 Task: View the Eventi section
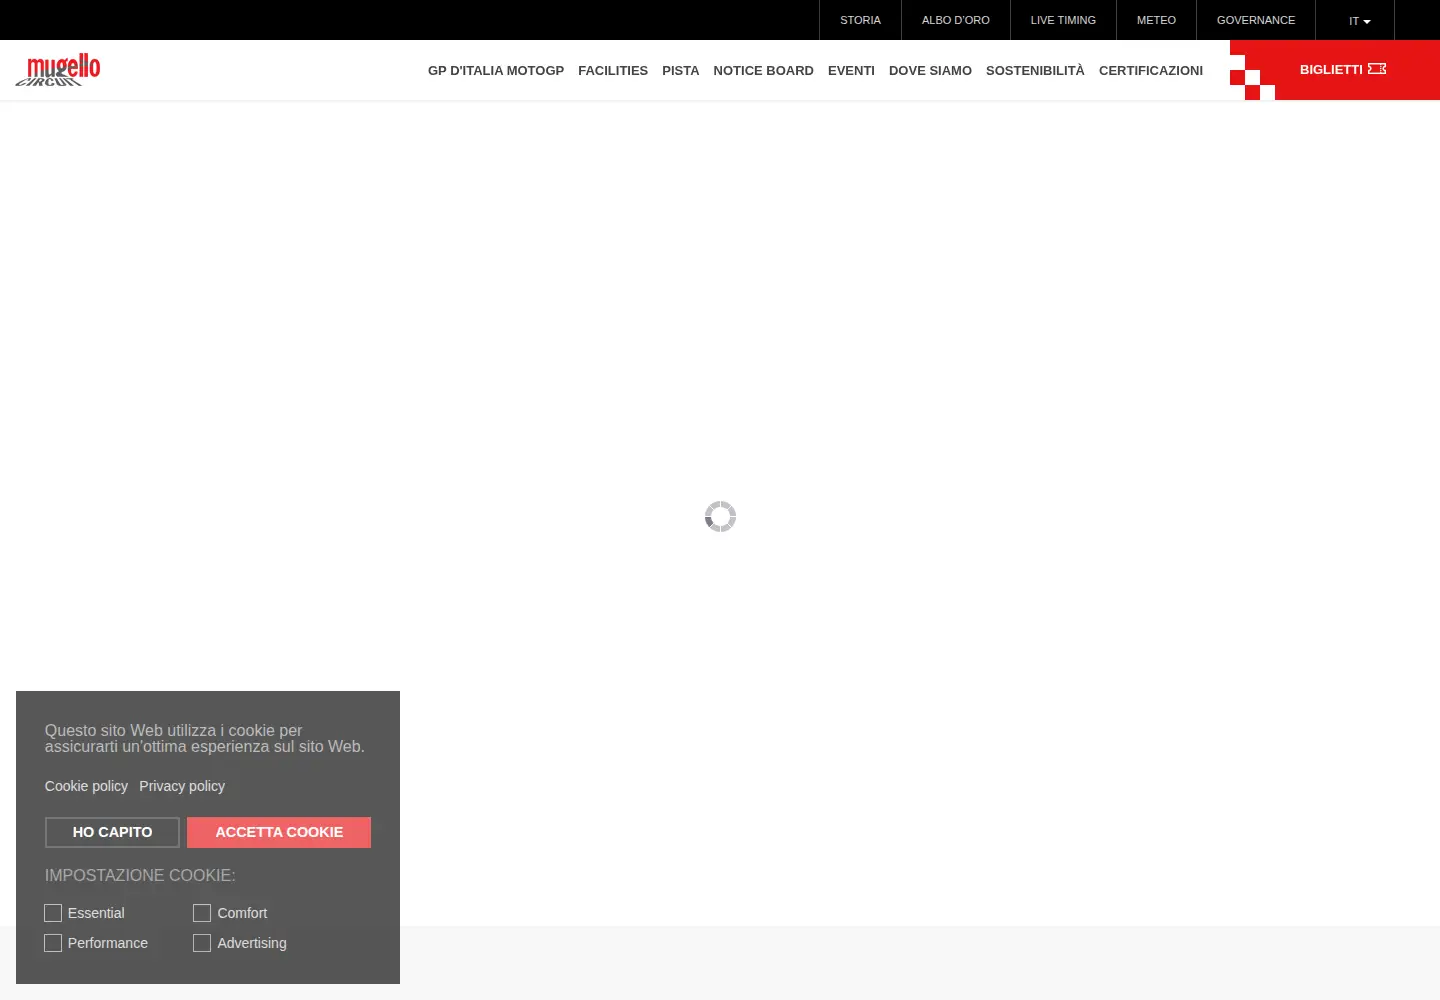point(851,71)
